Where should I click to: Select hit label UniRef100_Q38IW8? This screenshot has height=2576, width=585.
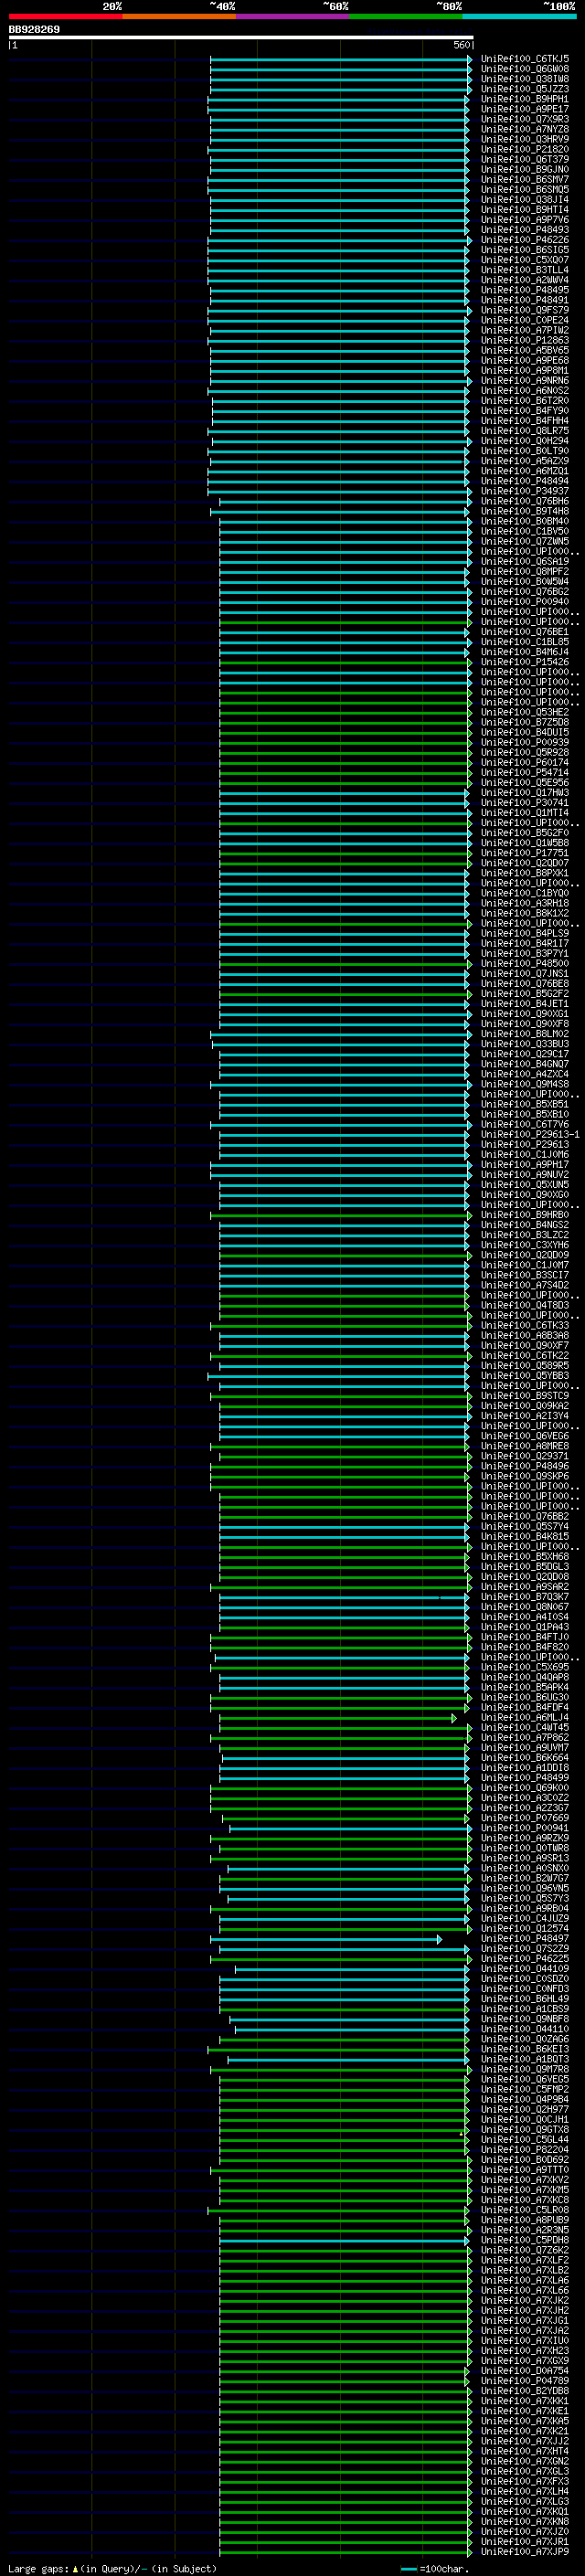pyautogui.click(x=525, y=79)
